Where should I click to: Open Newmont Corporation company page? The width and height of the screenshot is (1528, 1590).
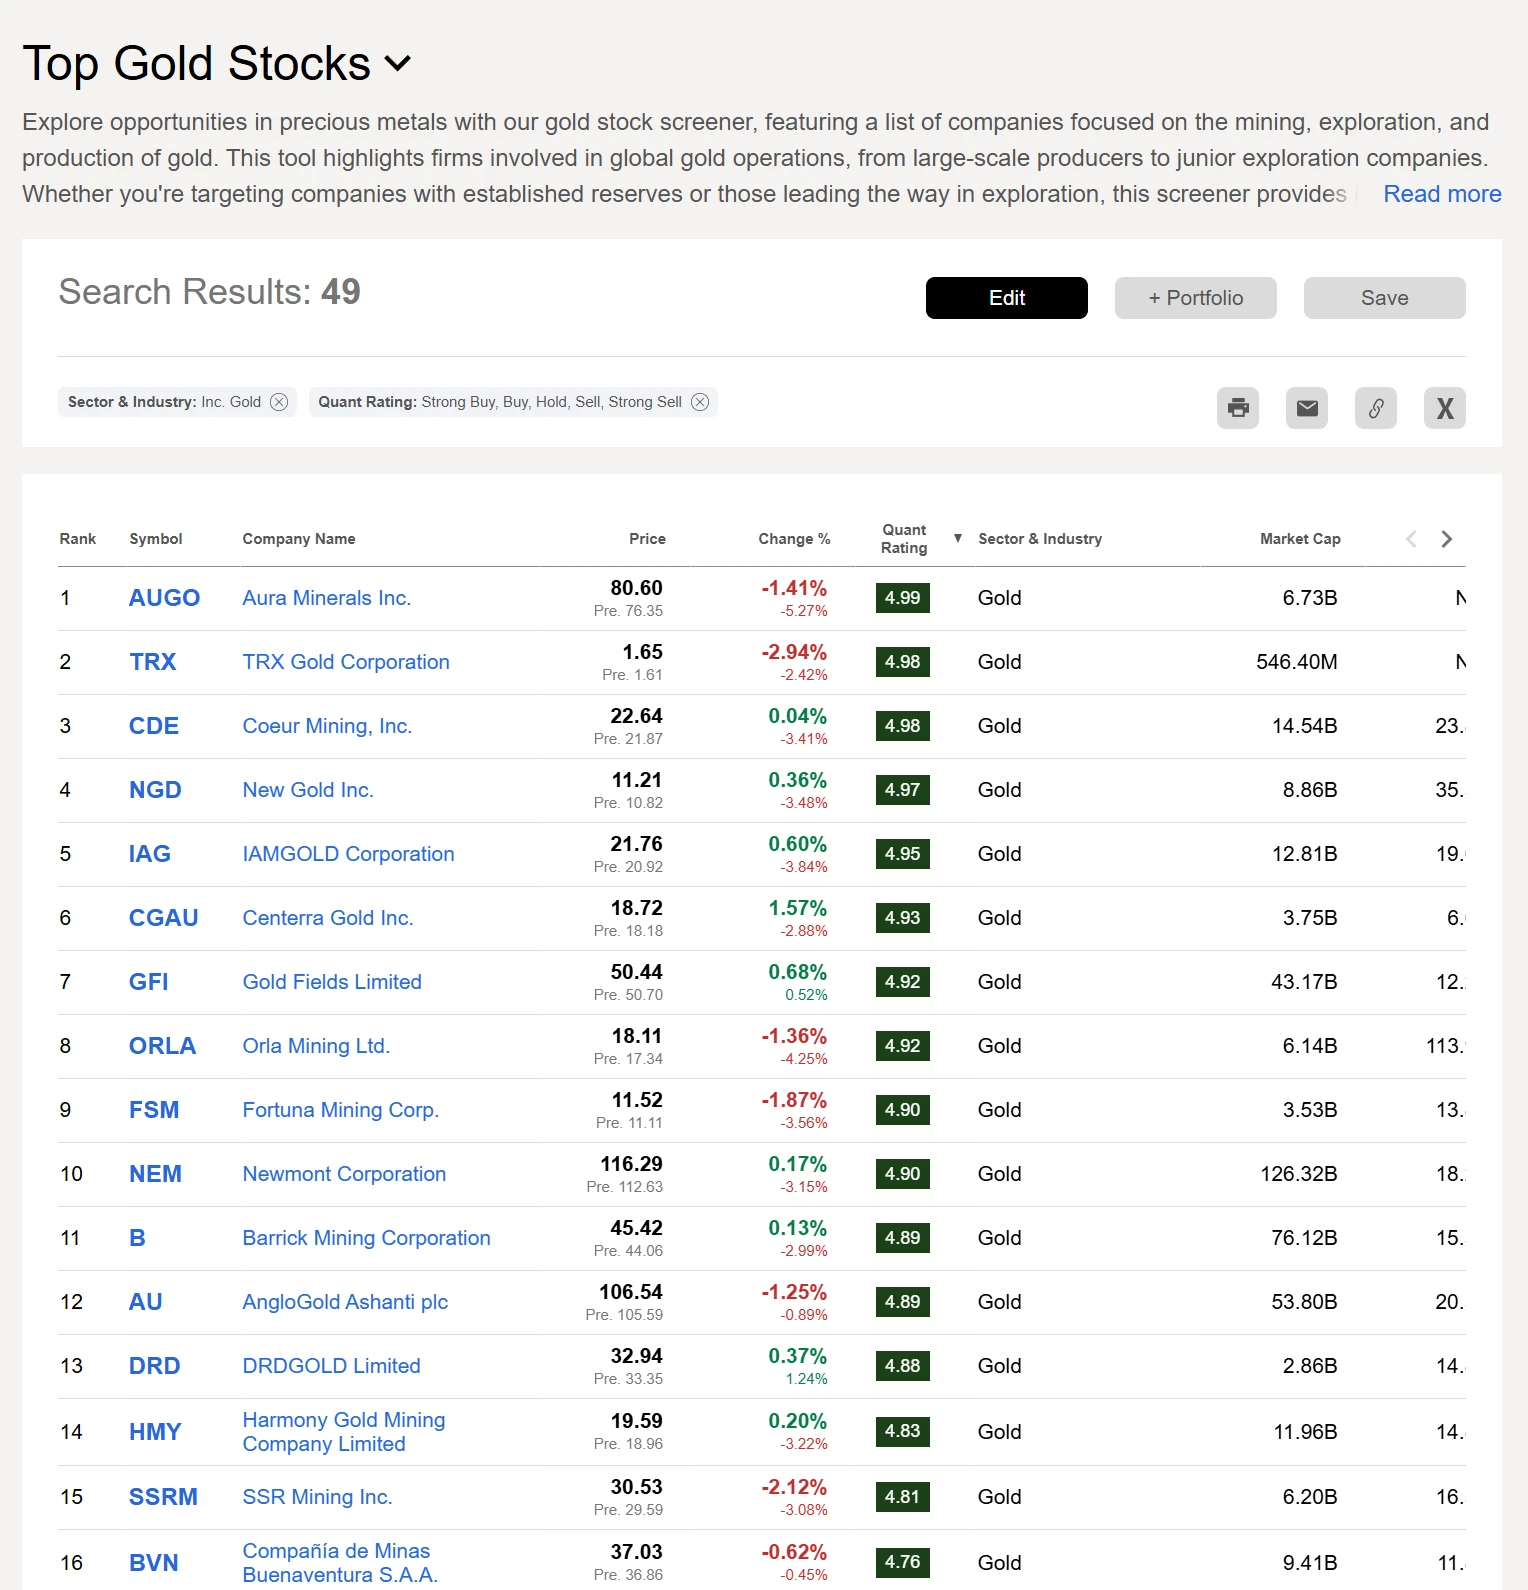pos(344,1174)
